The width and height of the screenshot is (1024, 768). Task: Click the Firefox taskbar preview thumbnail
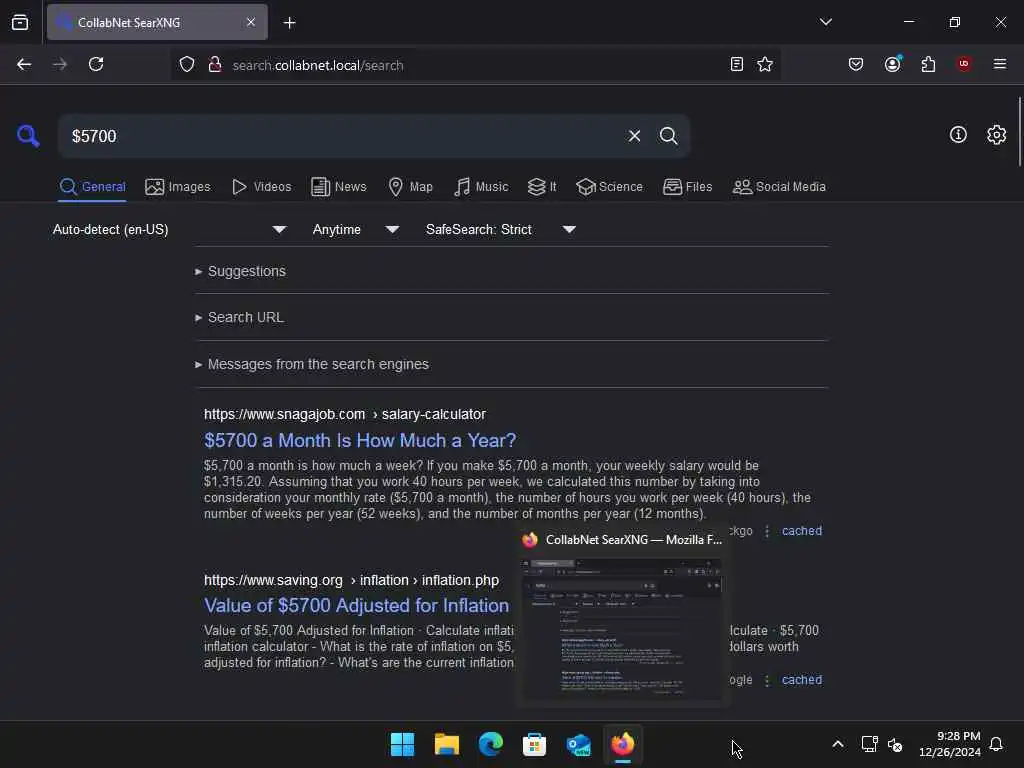click(622, 628)
